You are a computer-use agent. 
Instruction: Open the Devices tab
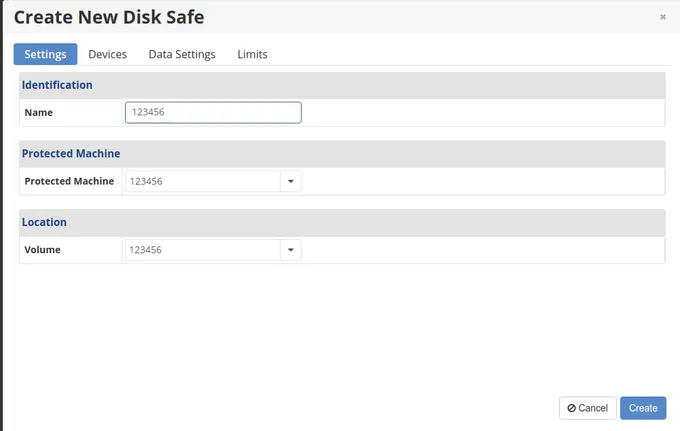(x=108, y=54)
